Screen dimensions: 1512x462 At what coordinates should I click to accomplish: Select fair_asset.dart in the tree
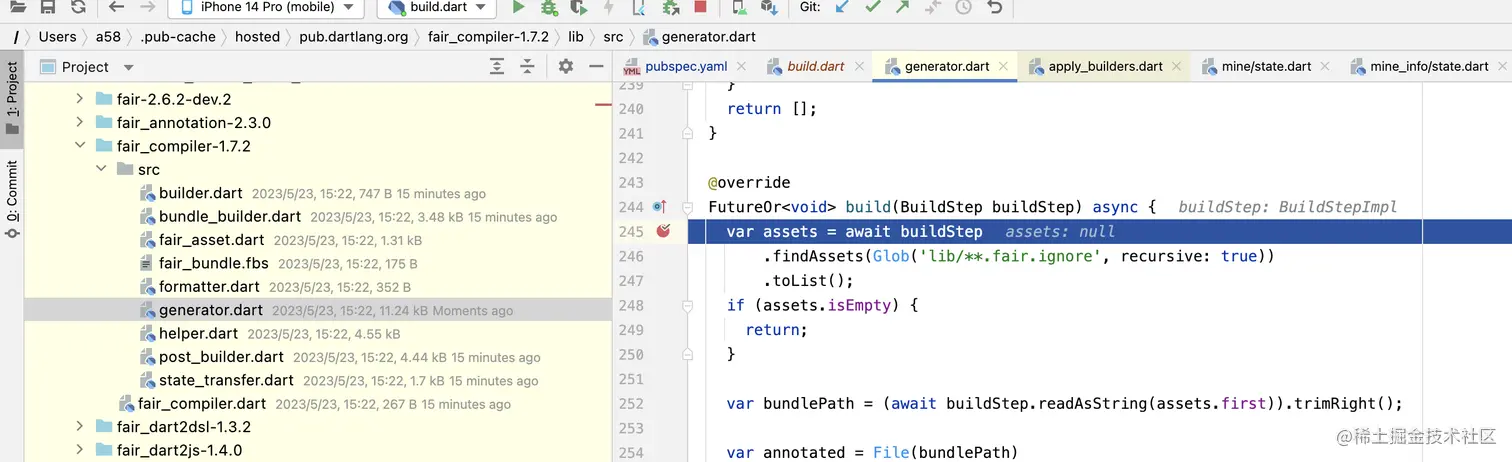point(212,240)
